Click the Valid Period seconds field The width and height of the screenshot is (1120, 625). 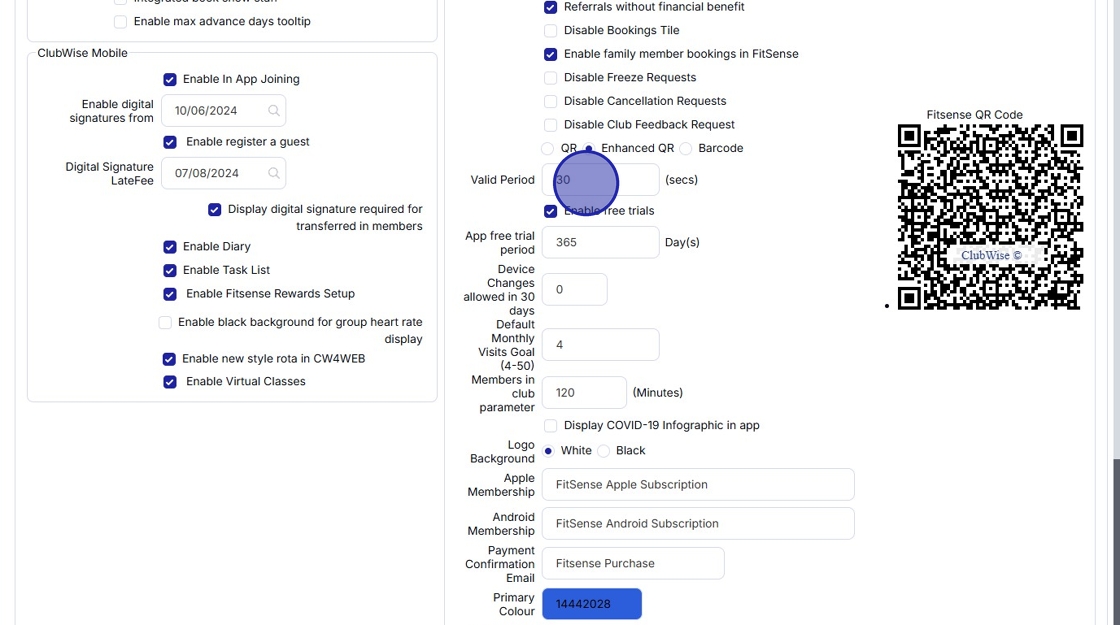(x=601, y=180)
